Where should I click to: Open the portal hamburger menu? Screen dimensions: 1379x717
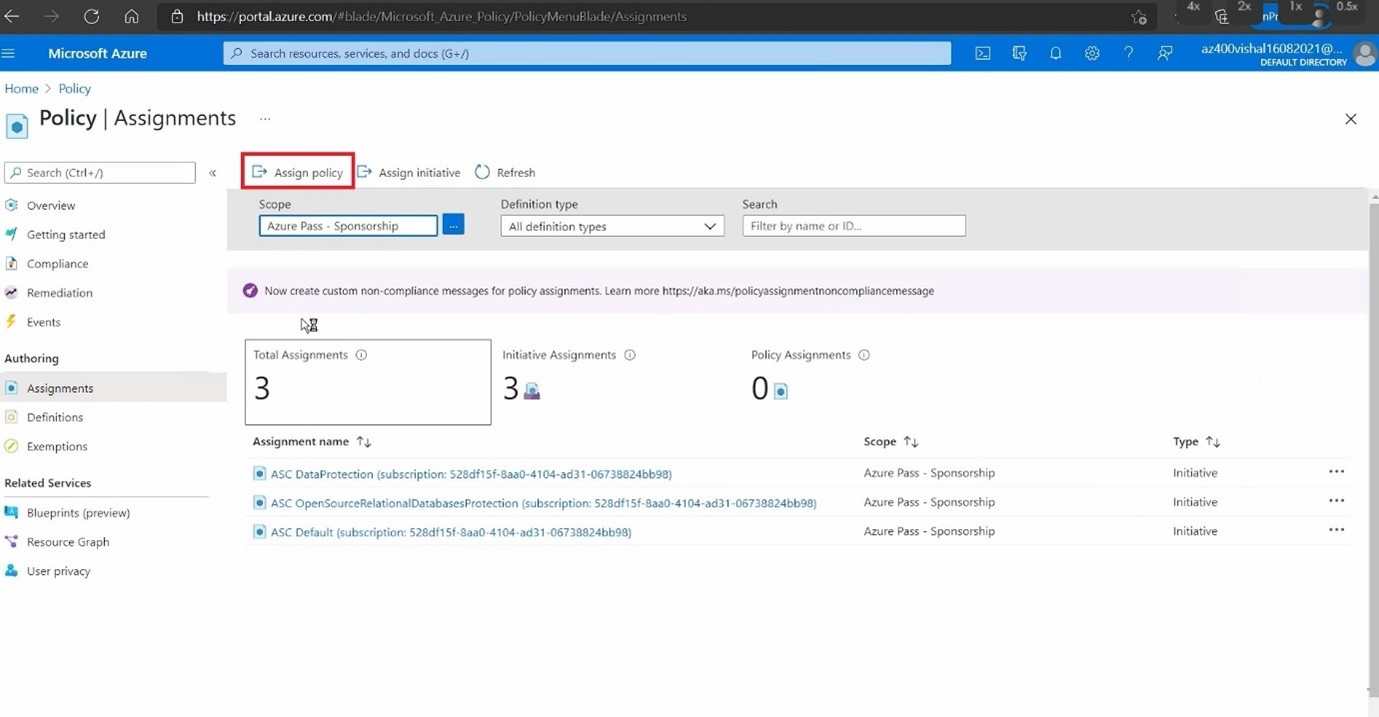point(9,53)
